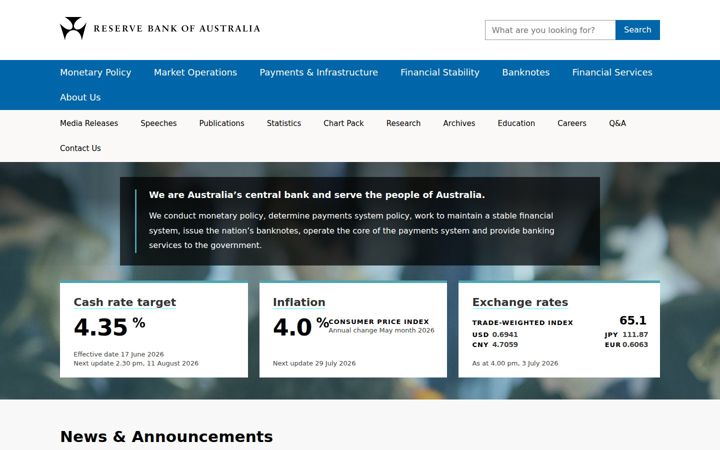Click 'CONSUMER PRICE INDEX' label

379,321
